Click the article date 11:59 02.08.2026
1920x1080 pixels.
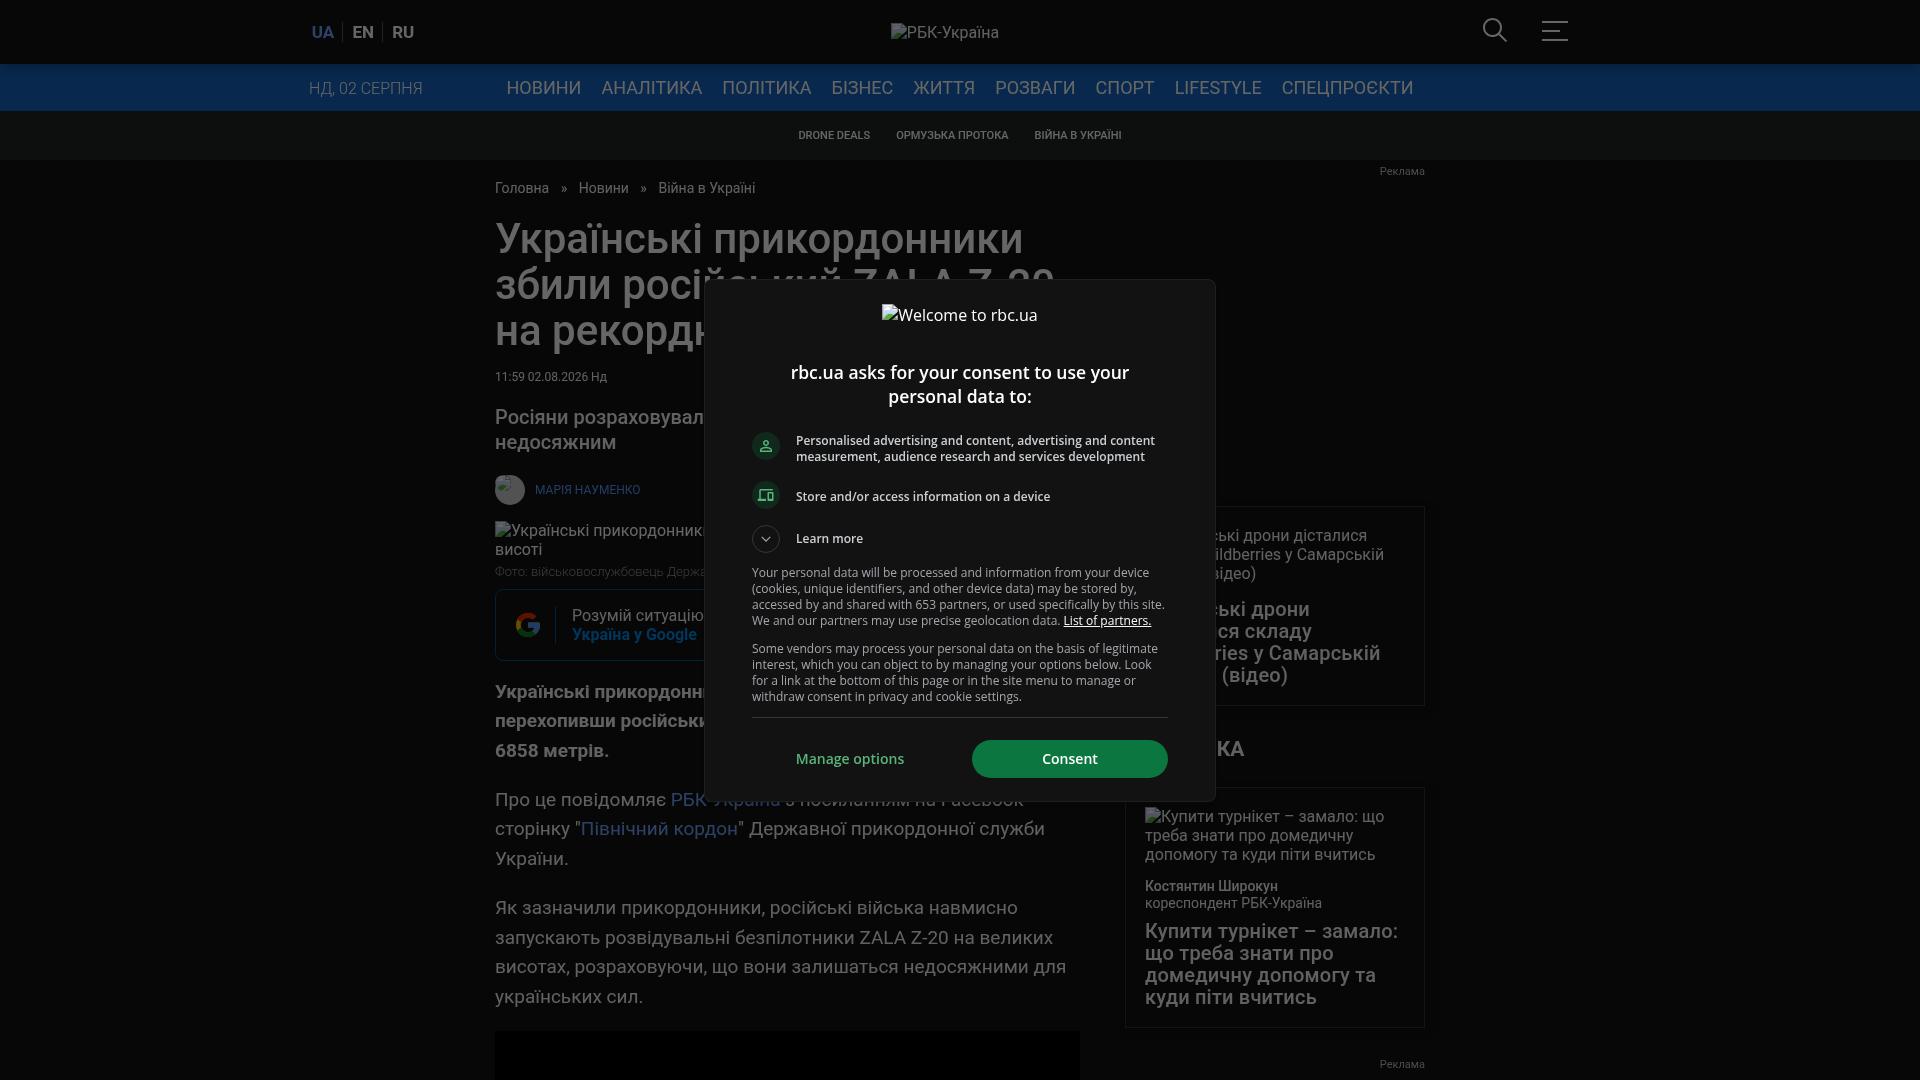(551, 377)
